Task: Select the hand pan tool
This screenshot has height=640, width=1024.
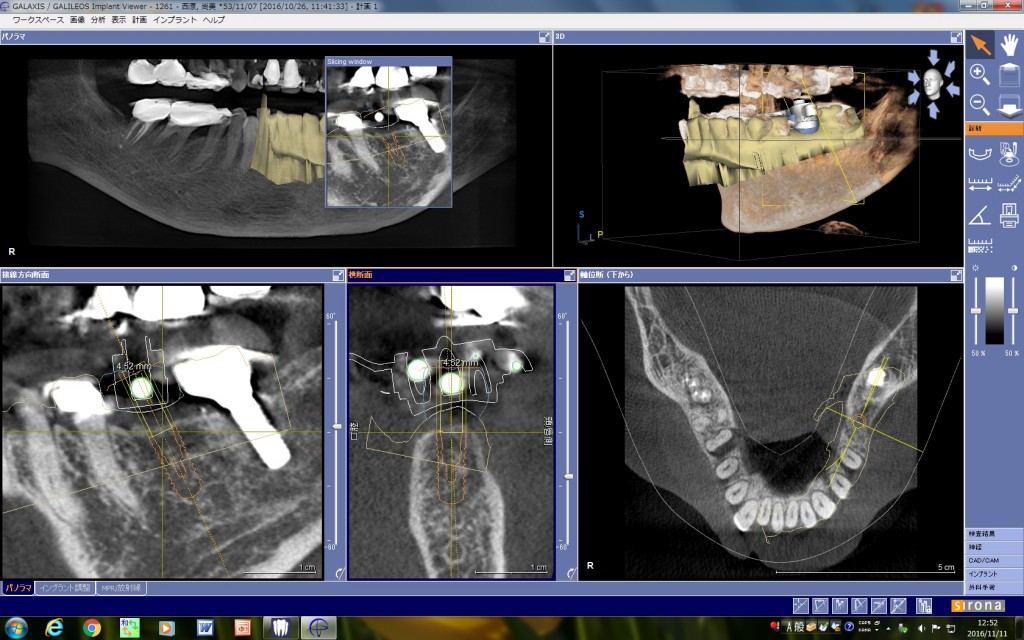Action: 1008,44
